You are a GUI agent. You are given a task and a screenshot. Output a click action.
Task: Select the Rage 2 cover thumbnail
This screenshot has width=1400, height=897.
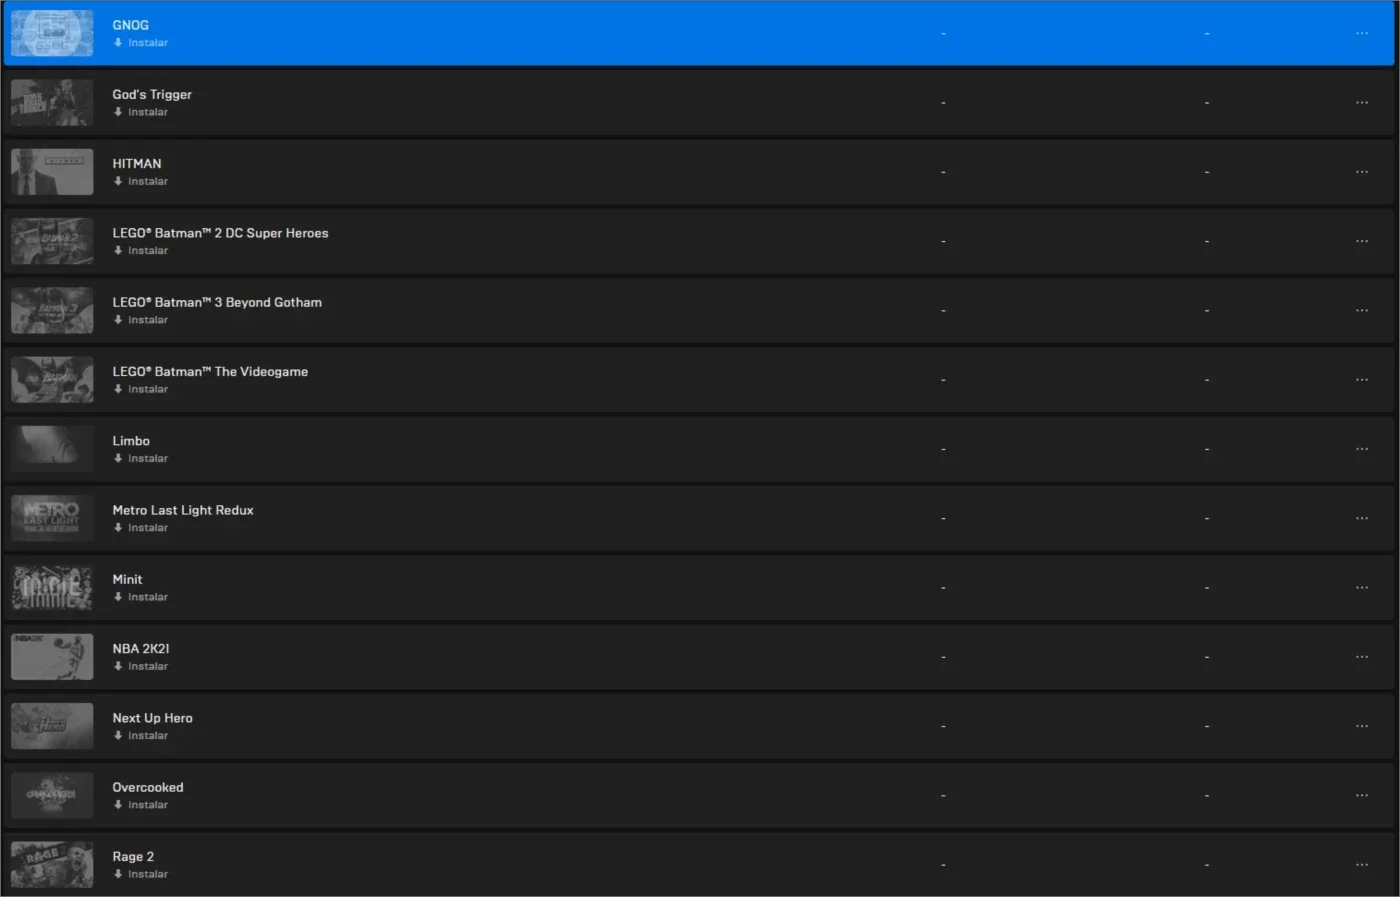pyautogui.click(x=52, y=864)
